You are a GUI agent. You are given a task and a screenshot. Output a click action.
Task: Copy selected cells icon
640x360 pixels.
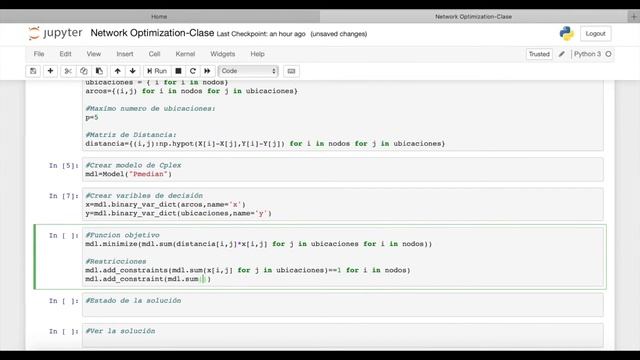(x=84, y=71)
